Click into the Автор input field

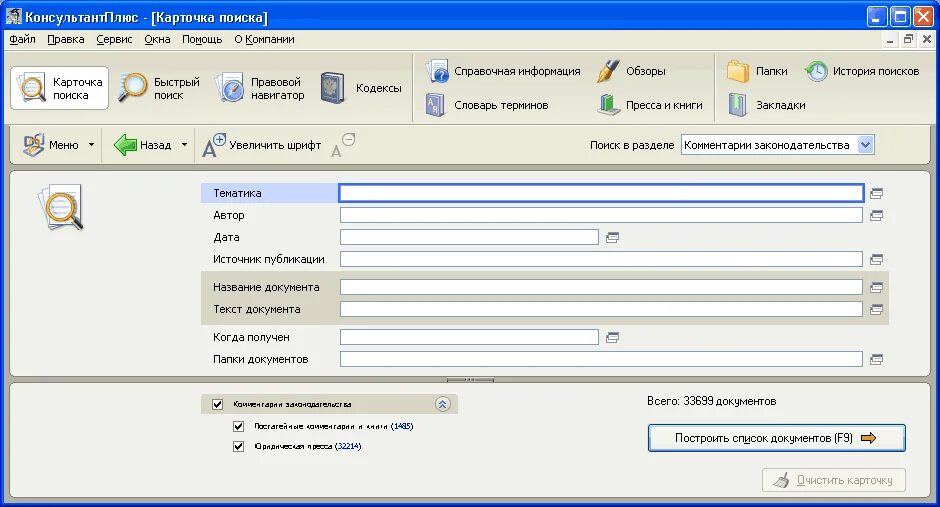(x=601, y=215)
